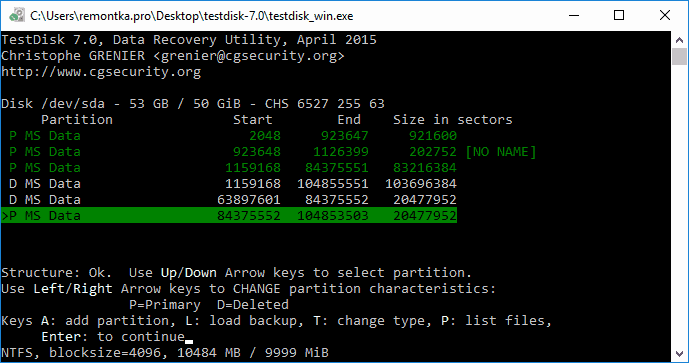Click the vertical scrollbar thumb
Screen dimensions: 689x363
point(679,56)
